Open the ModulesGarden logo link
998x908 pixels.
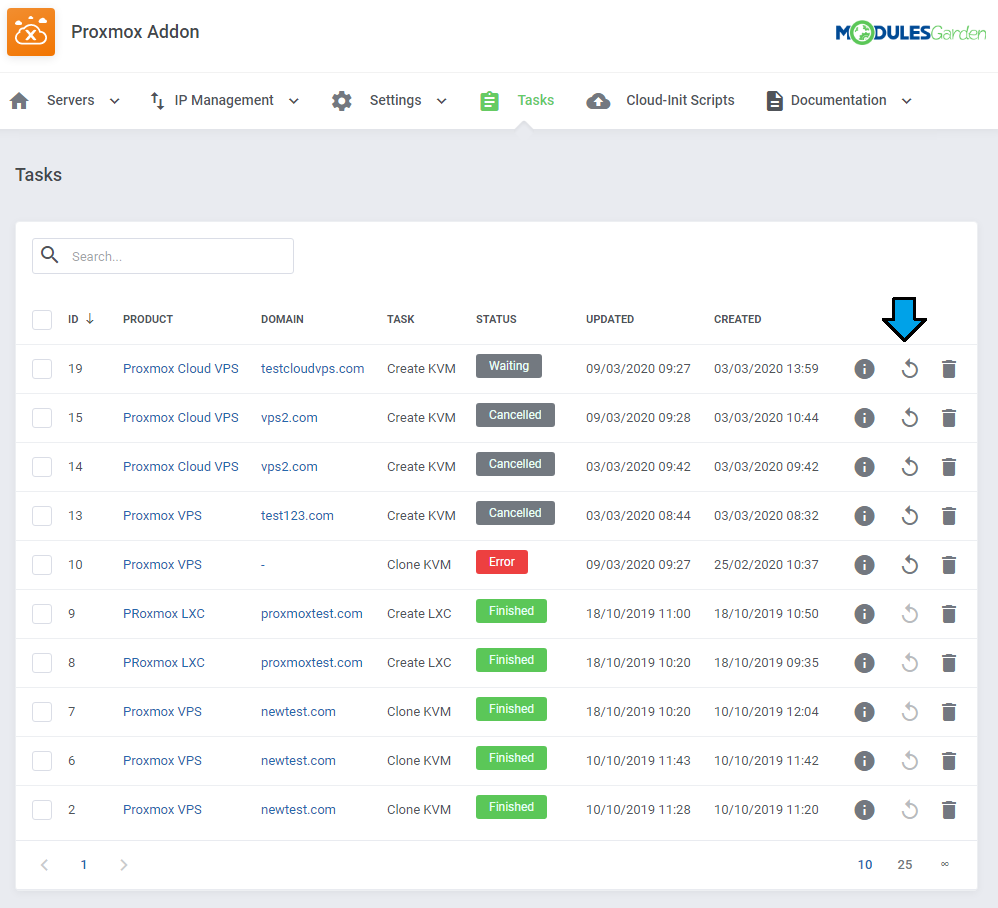[911, 32]
